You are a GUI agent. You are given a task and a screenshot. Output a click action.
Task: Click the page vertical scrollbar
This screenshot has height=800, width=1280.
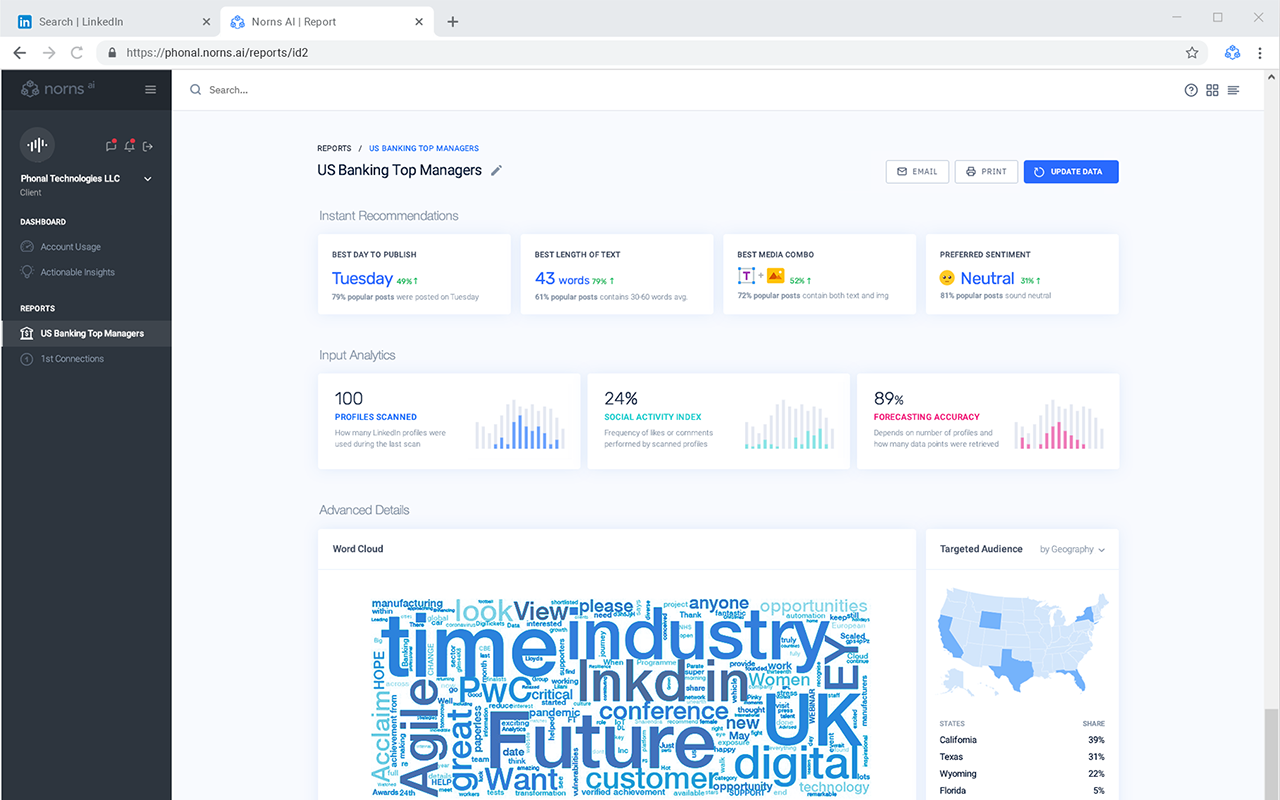1271,754
